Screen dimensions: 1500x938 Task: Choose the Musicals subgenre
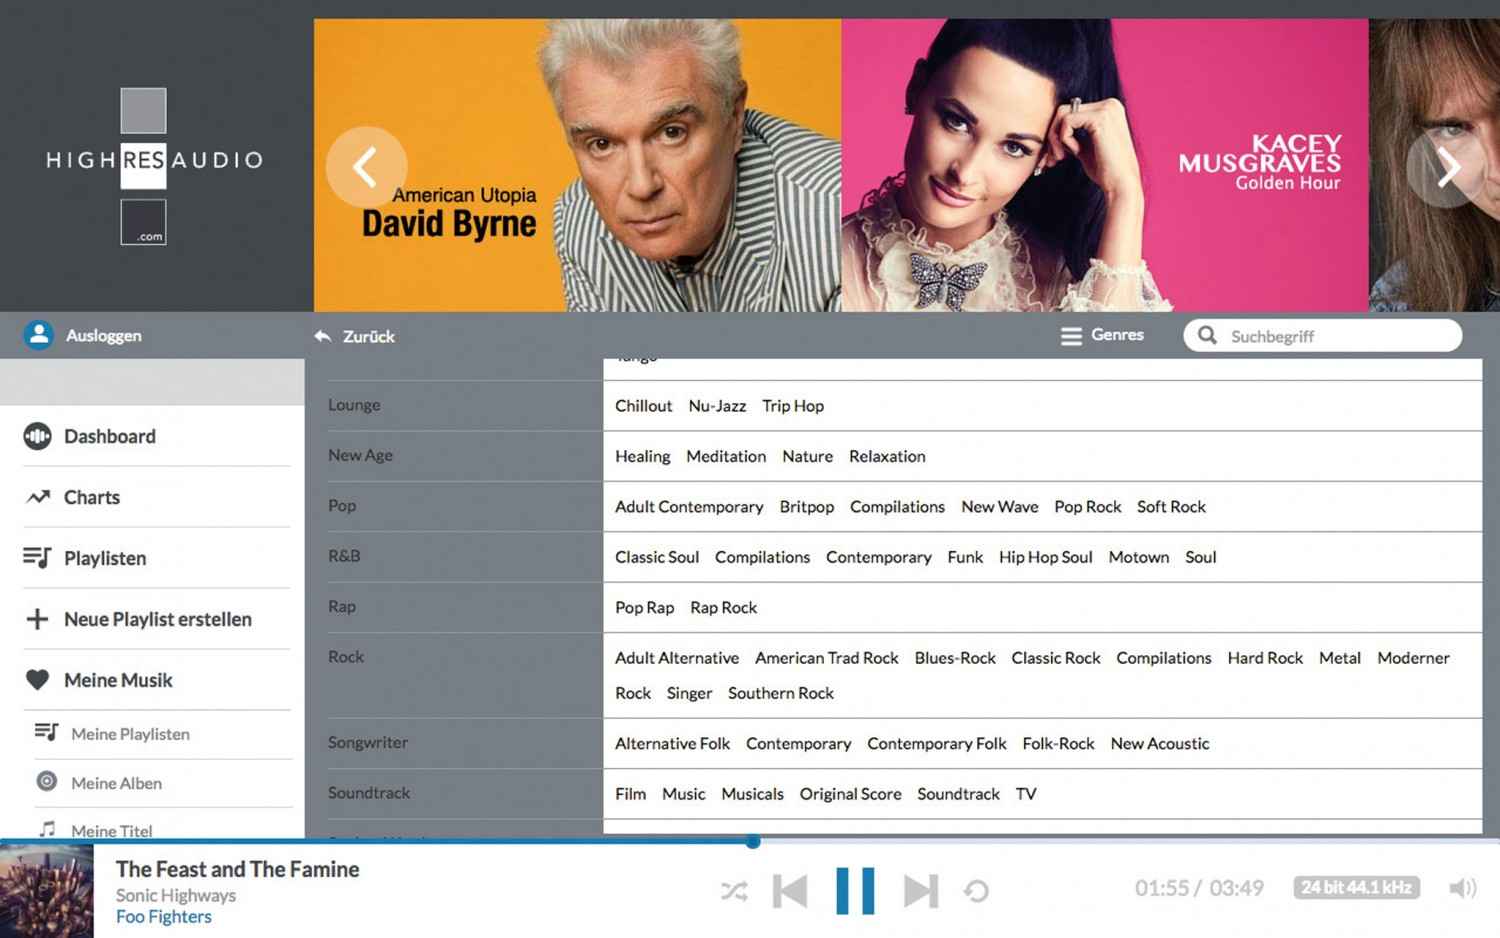[752, 794]
